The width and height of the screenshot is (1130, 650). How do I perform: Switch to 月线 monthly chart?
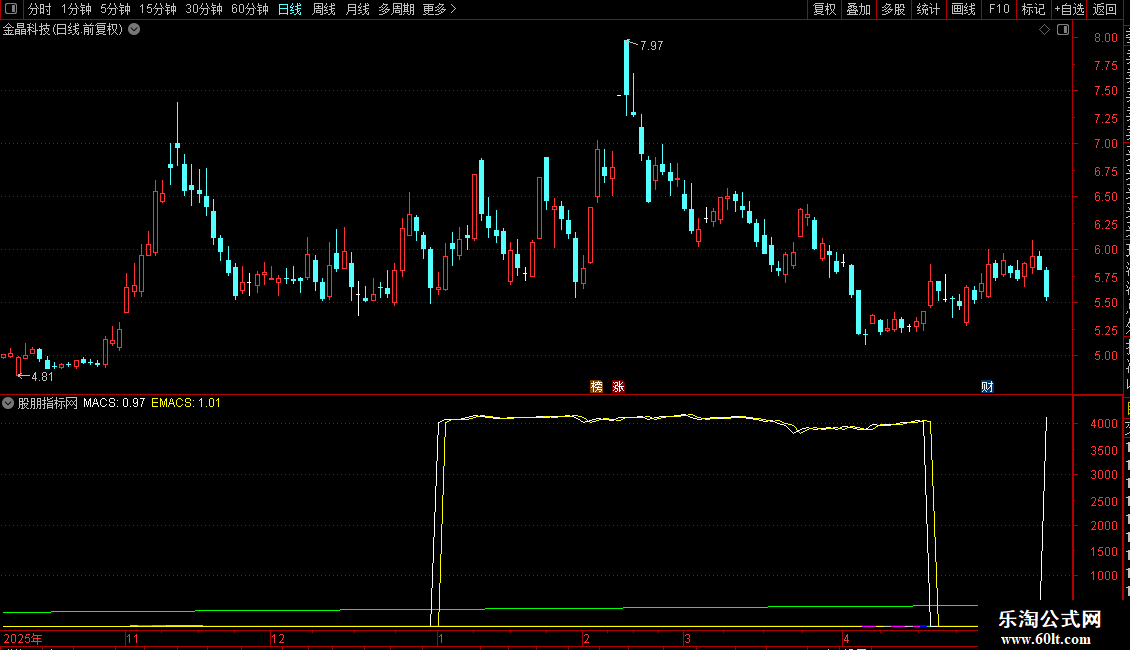click(x=357, y=9)
